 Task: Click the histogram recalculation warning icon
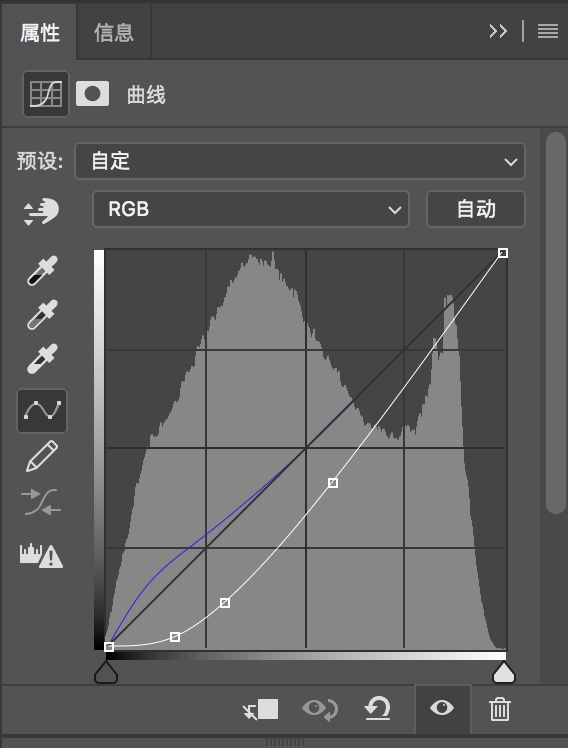point(41,555)
